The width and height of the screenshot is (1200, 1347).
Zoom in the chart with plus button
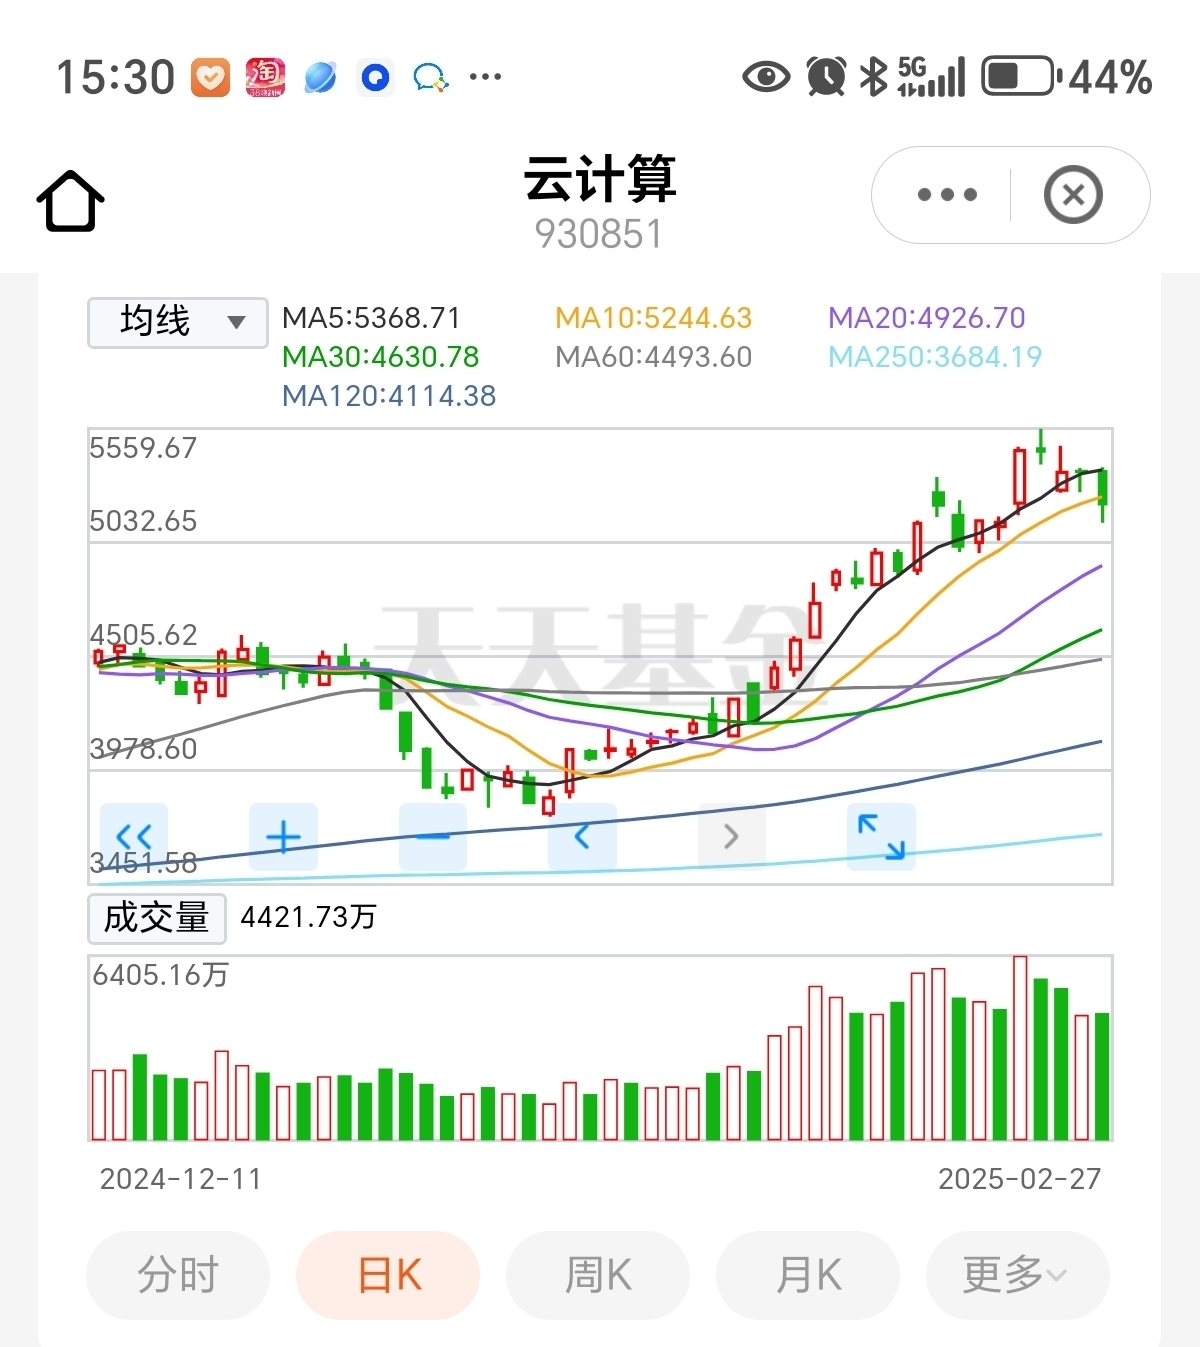tap(283, 836)
